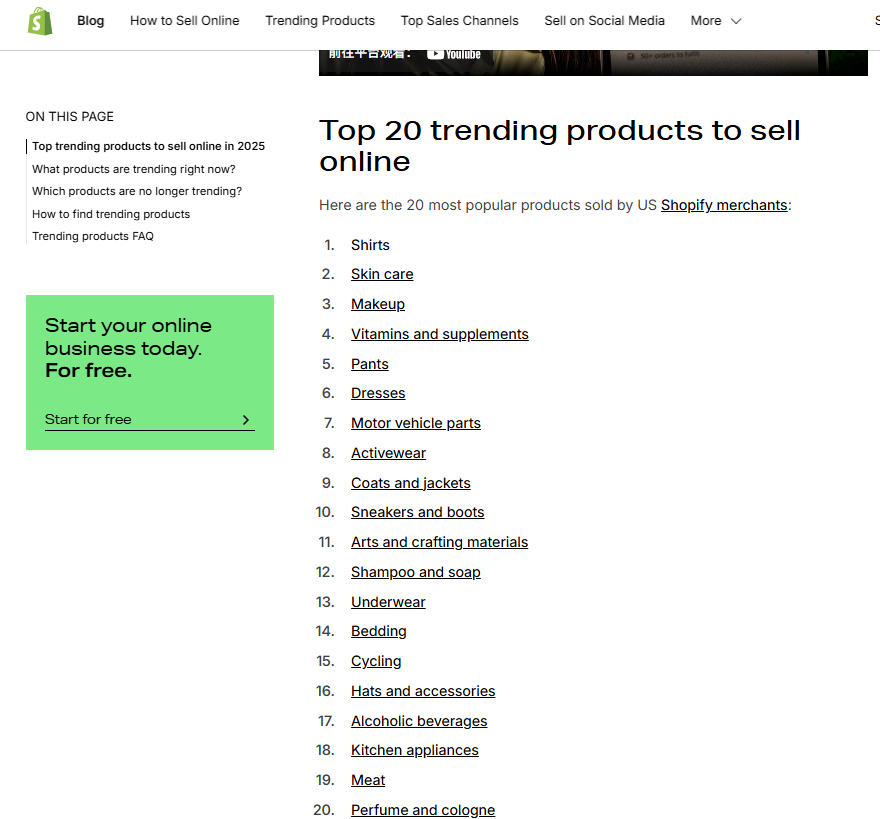
Task: Open the Shopify merchants link
Action: tap(723, 205)
